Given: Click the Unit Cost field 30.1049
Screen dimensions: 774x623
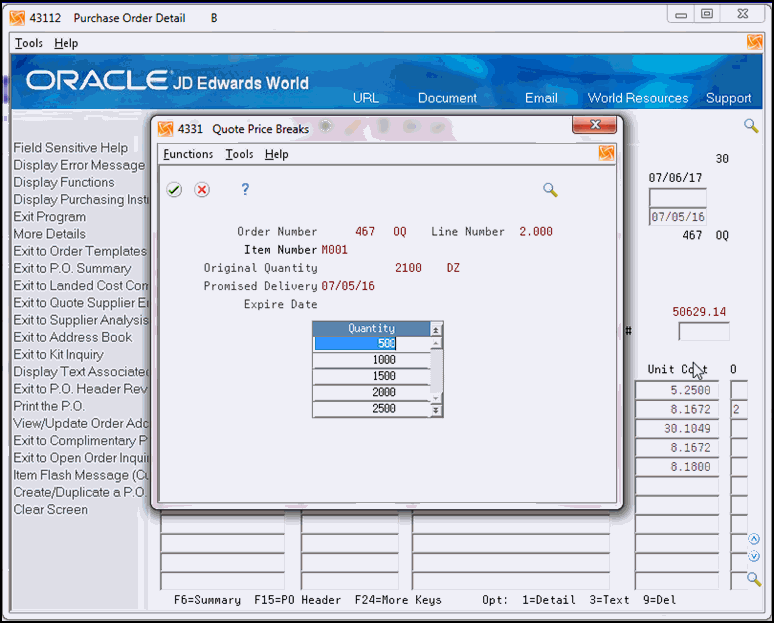Looking at the screenshot, I should tap(677, 429).
